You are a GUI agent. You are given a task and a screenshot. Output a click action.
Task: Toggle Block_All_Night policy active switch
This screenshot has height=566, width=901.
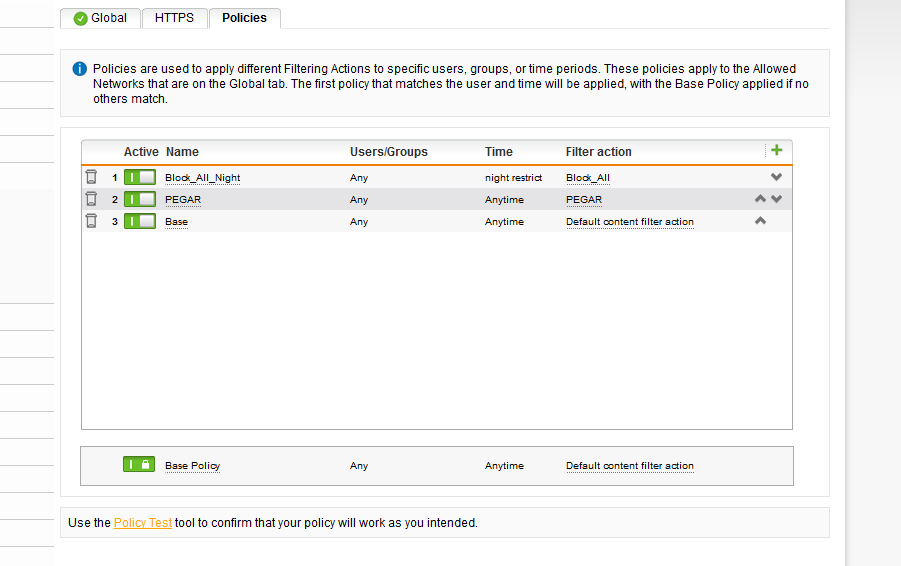pos(140,177)
